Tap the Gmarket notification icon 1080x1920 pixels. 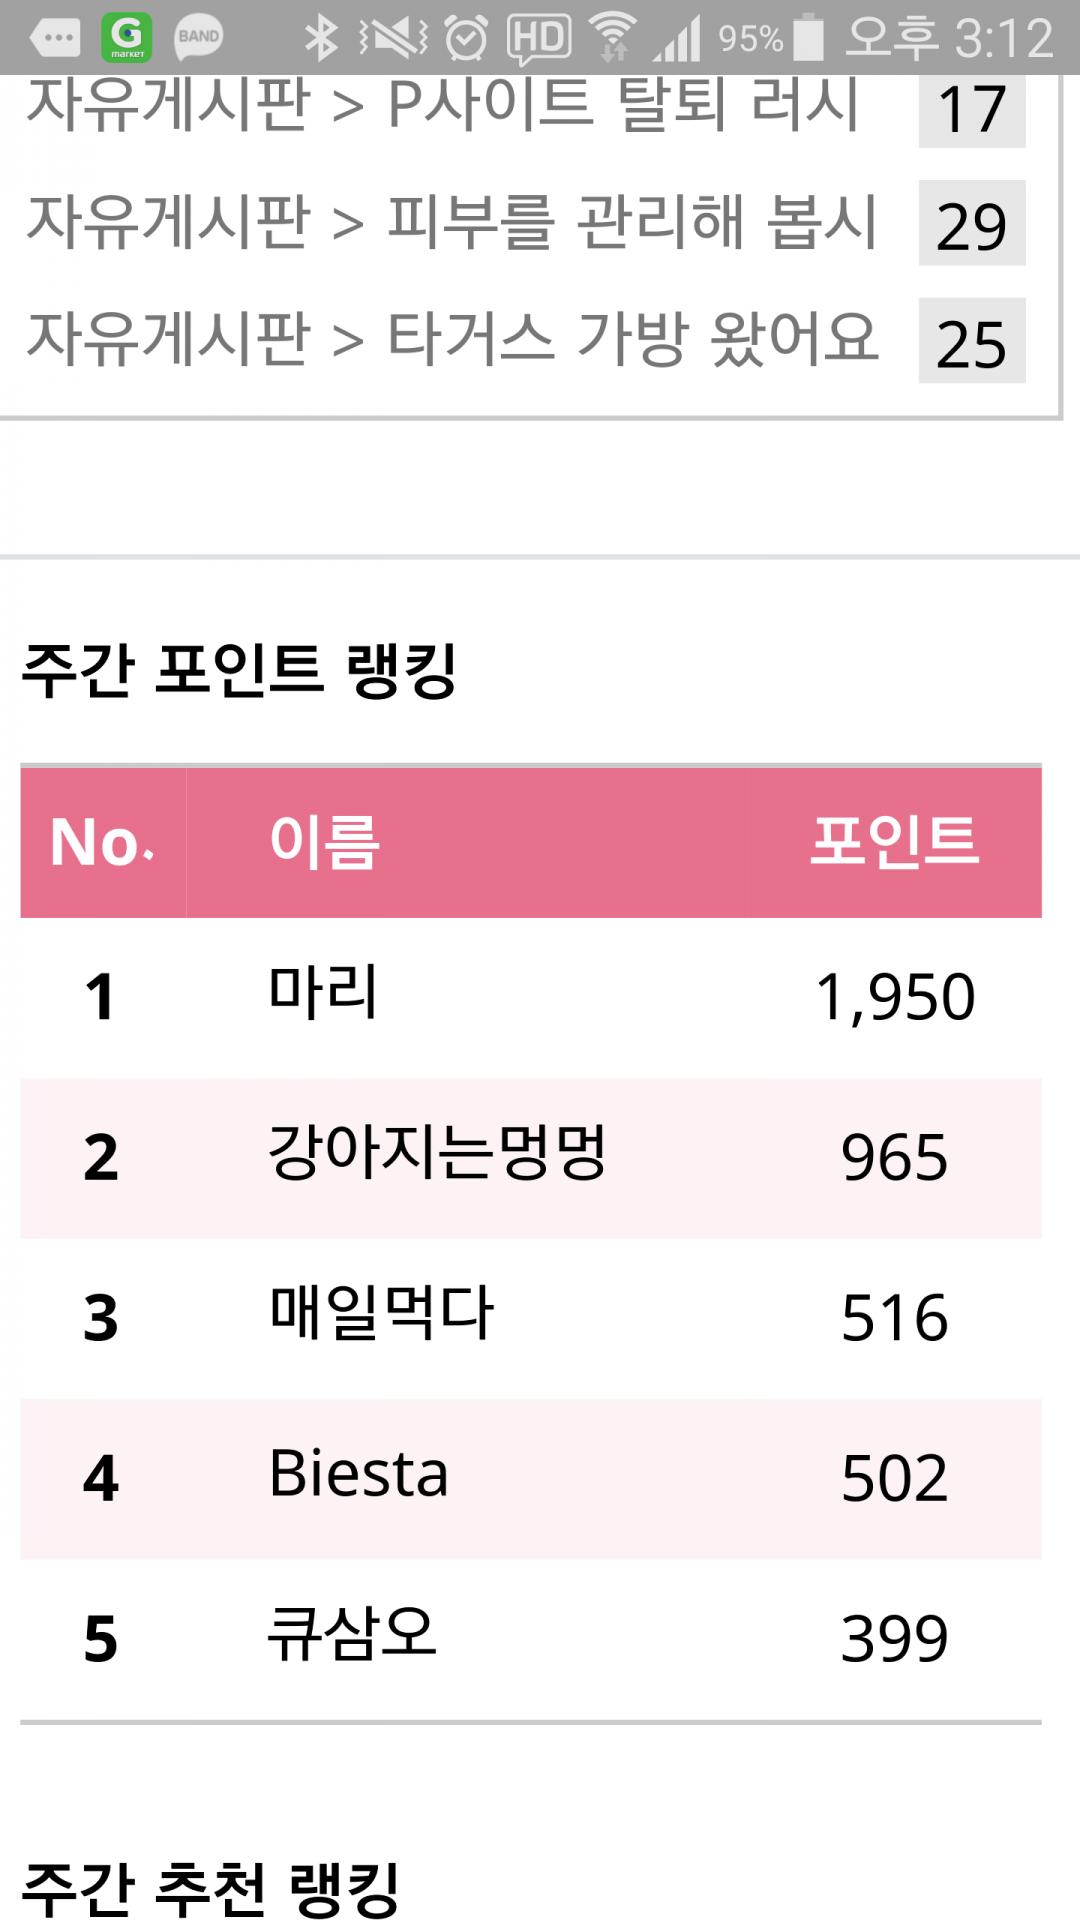coord(127,38)
